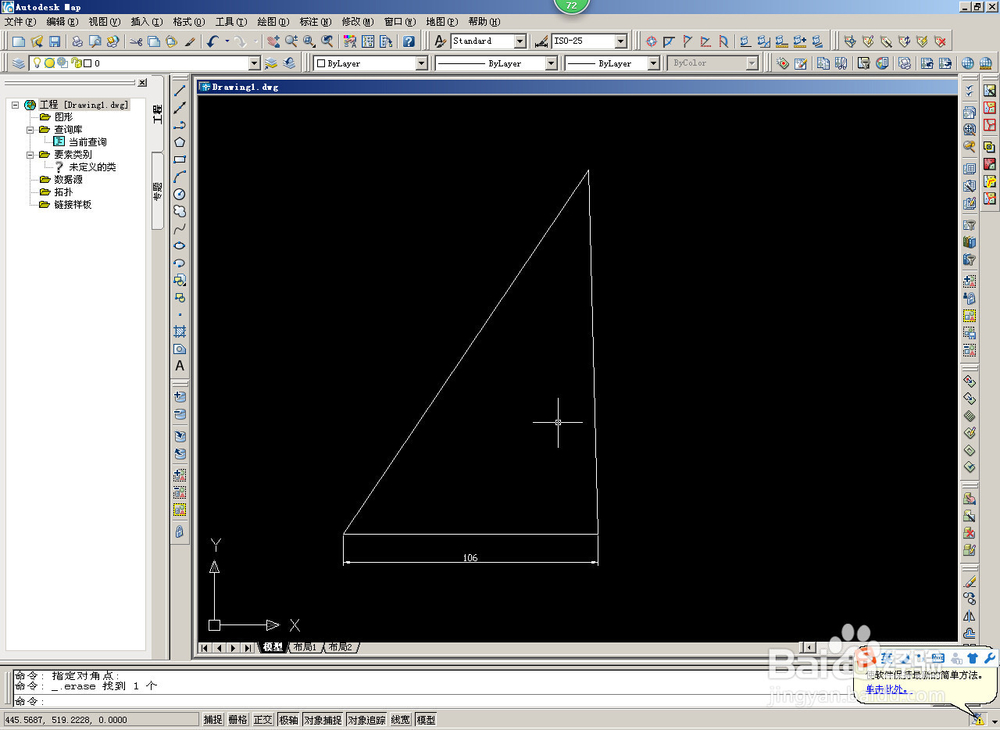Click the Save icon

coord(55,41)
